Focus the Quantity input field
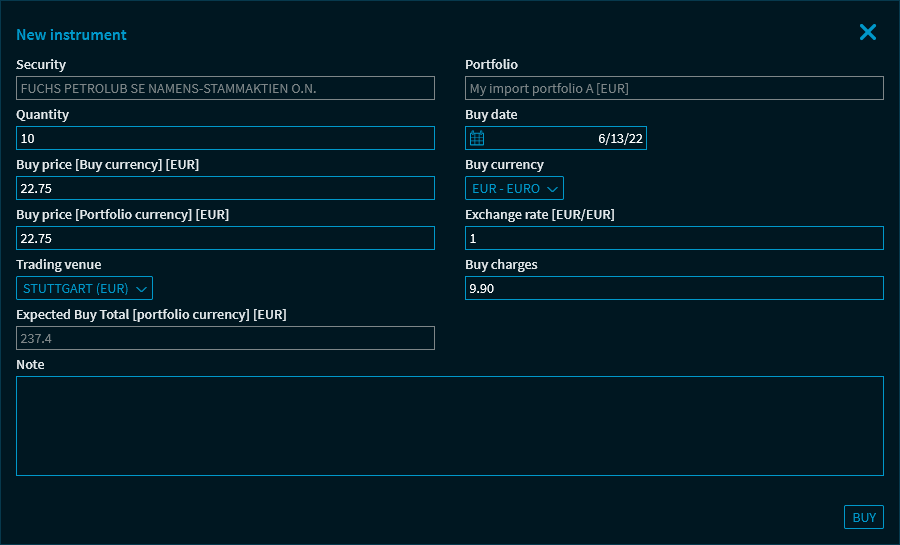 coord(225,139)
